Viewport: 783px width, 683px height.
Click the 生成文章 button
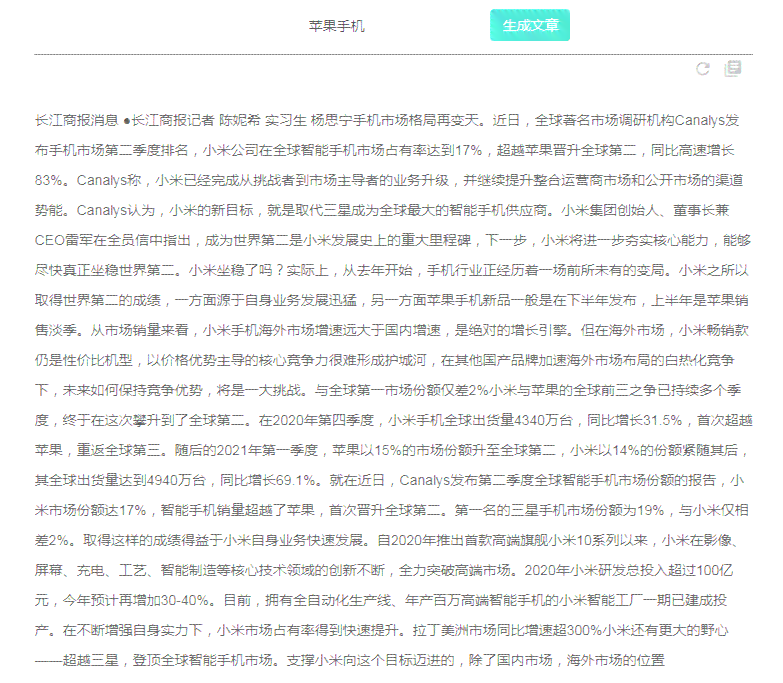click(530, 25)
